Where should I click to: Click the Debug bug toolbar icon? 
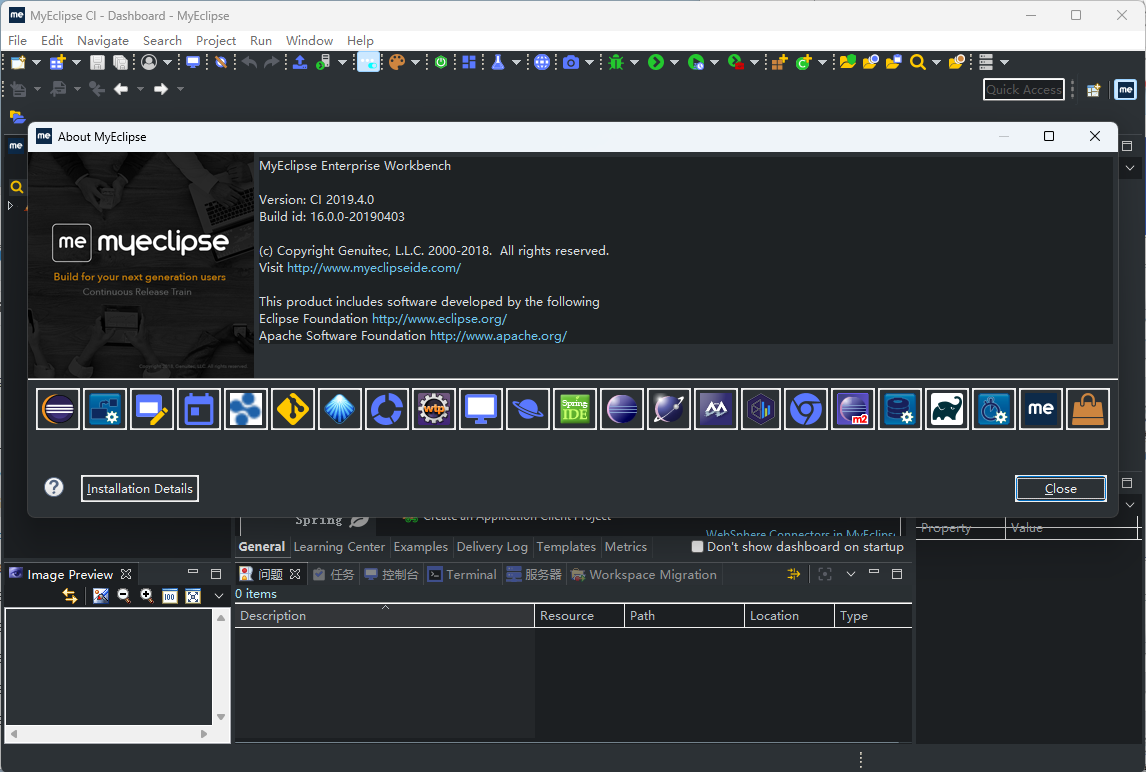tap(616, 63)
